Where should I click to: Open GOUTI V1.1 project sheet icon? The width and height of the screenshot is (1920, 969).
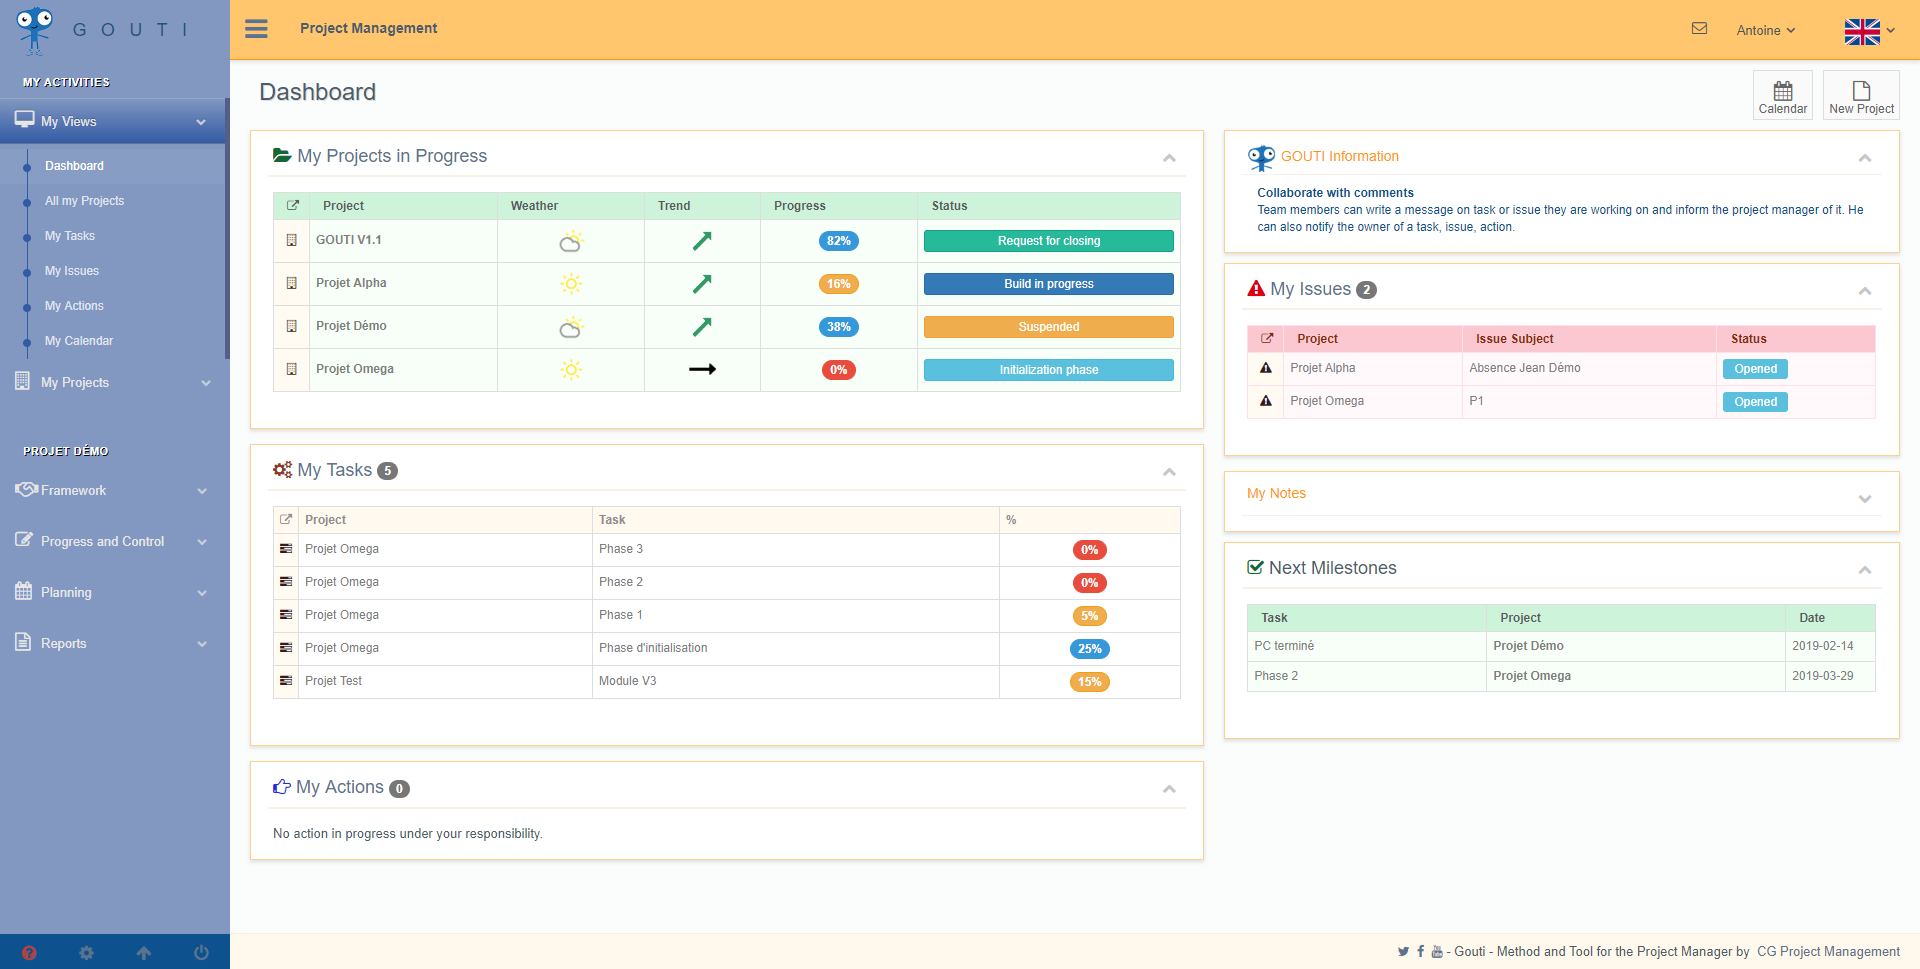(x=292, y=240)
